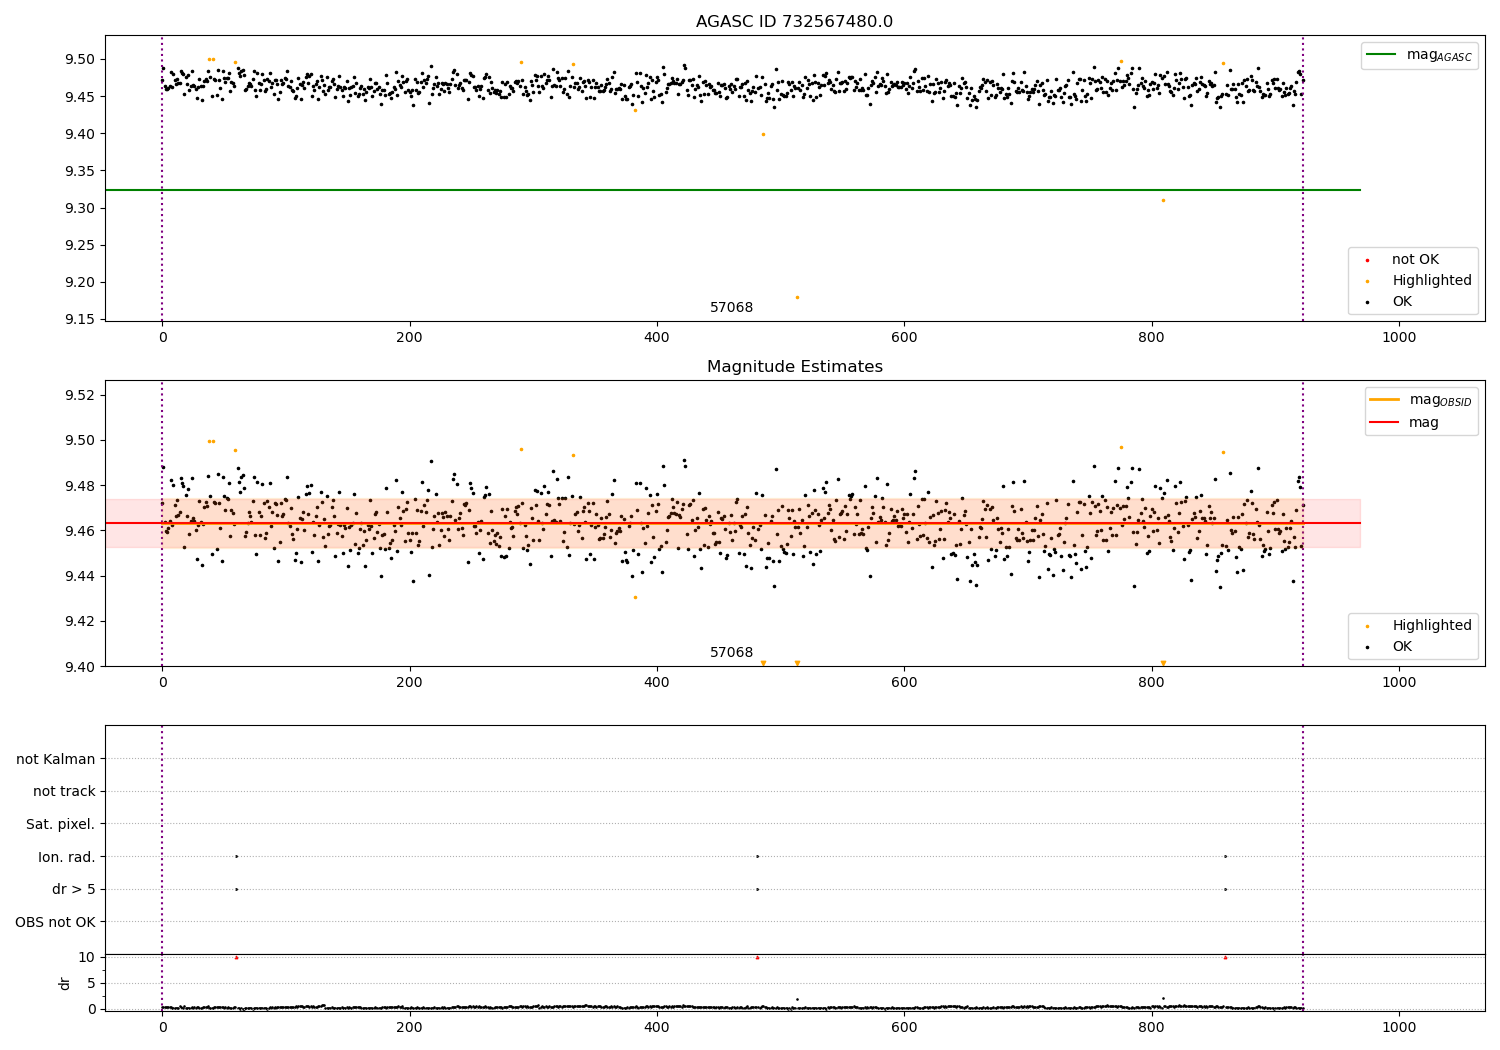Viewport: 1500px width, 1050px height.
Task: Click the last dr > 5 flag dot
Action: (1225, 889)
